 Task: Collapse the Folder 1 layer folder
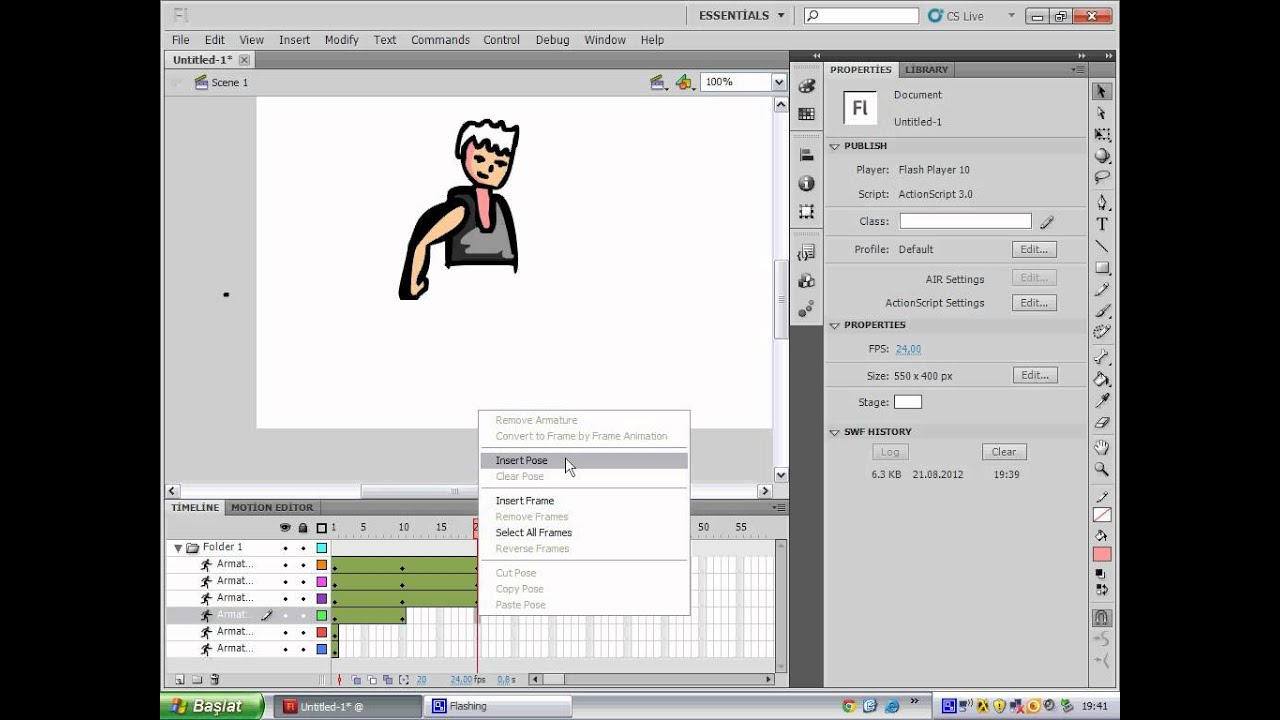coord(178,548)
